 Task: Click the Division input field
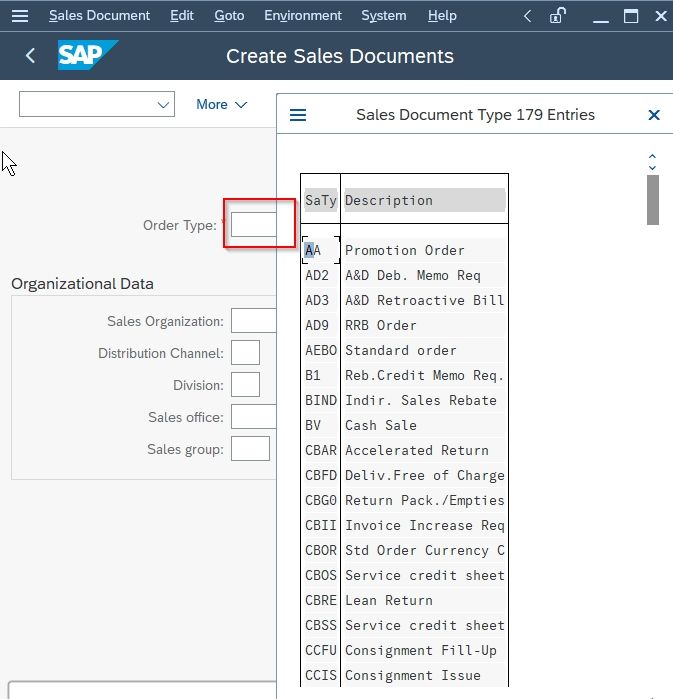tap(245, 385)
